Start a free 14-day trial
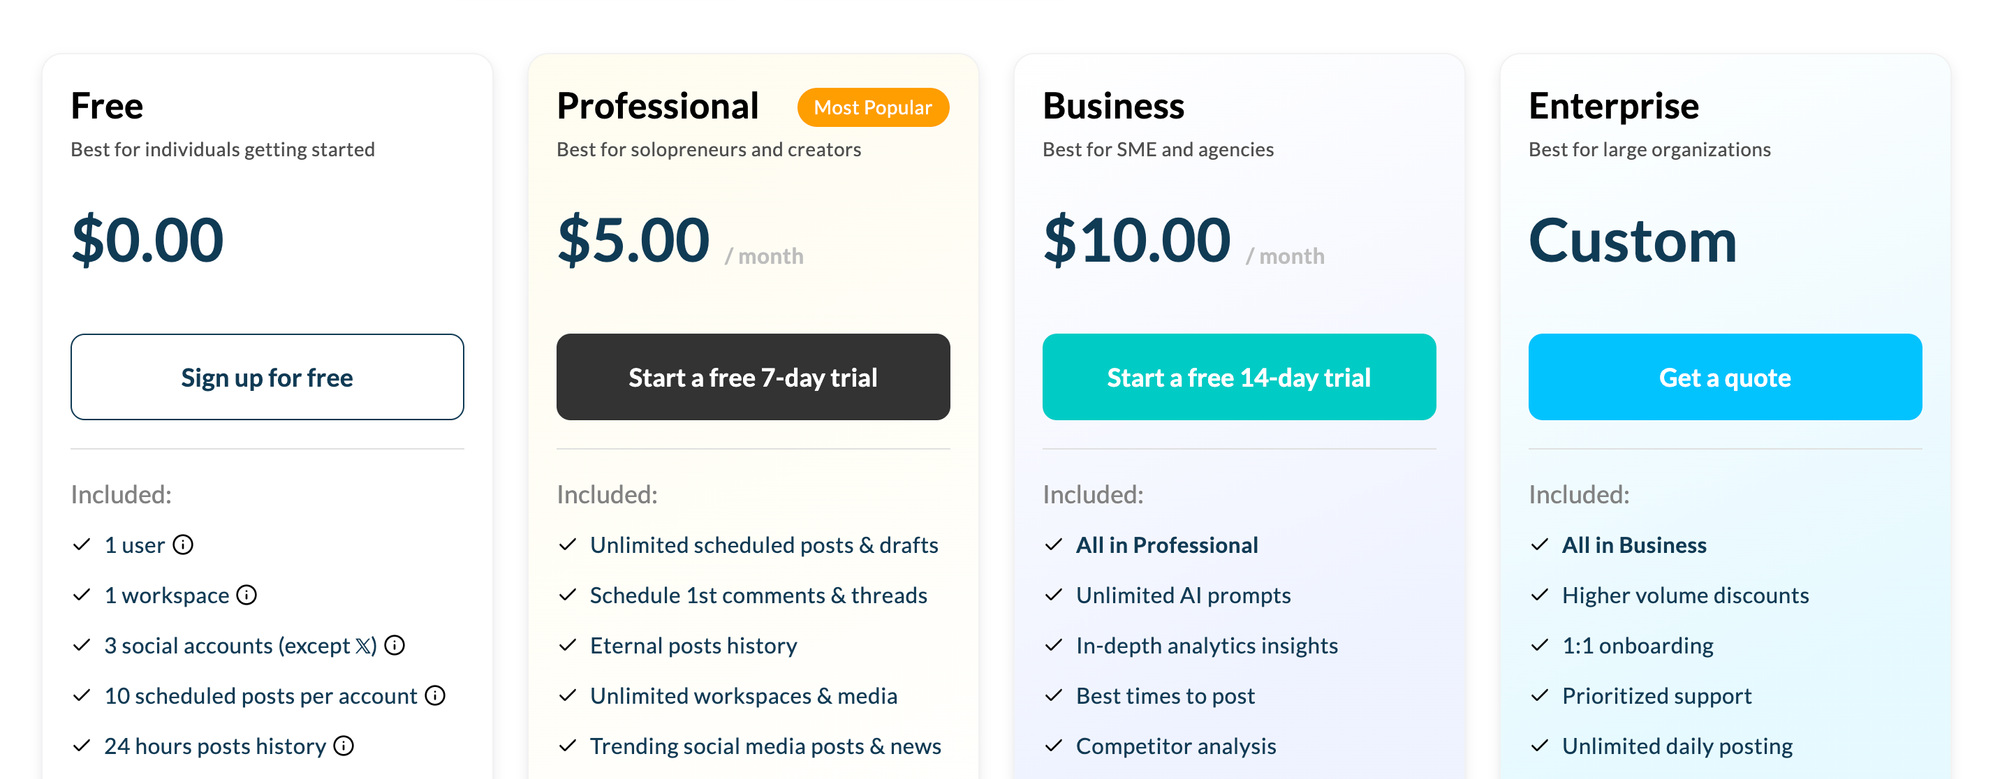 click(x=1239, y=377)
